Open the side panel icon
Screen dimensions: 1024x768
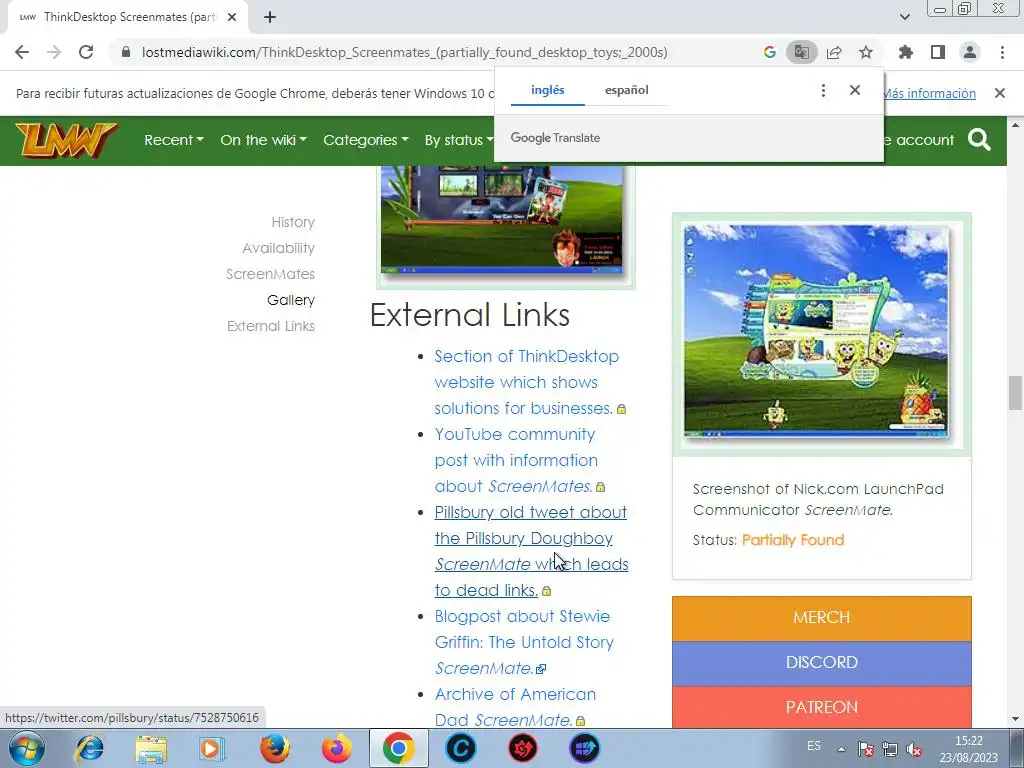(938, 52)
